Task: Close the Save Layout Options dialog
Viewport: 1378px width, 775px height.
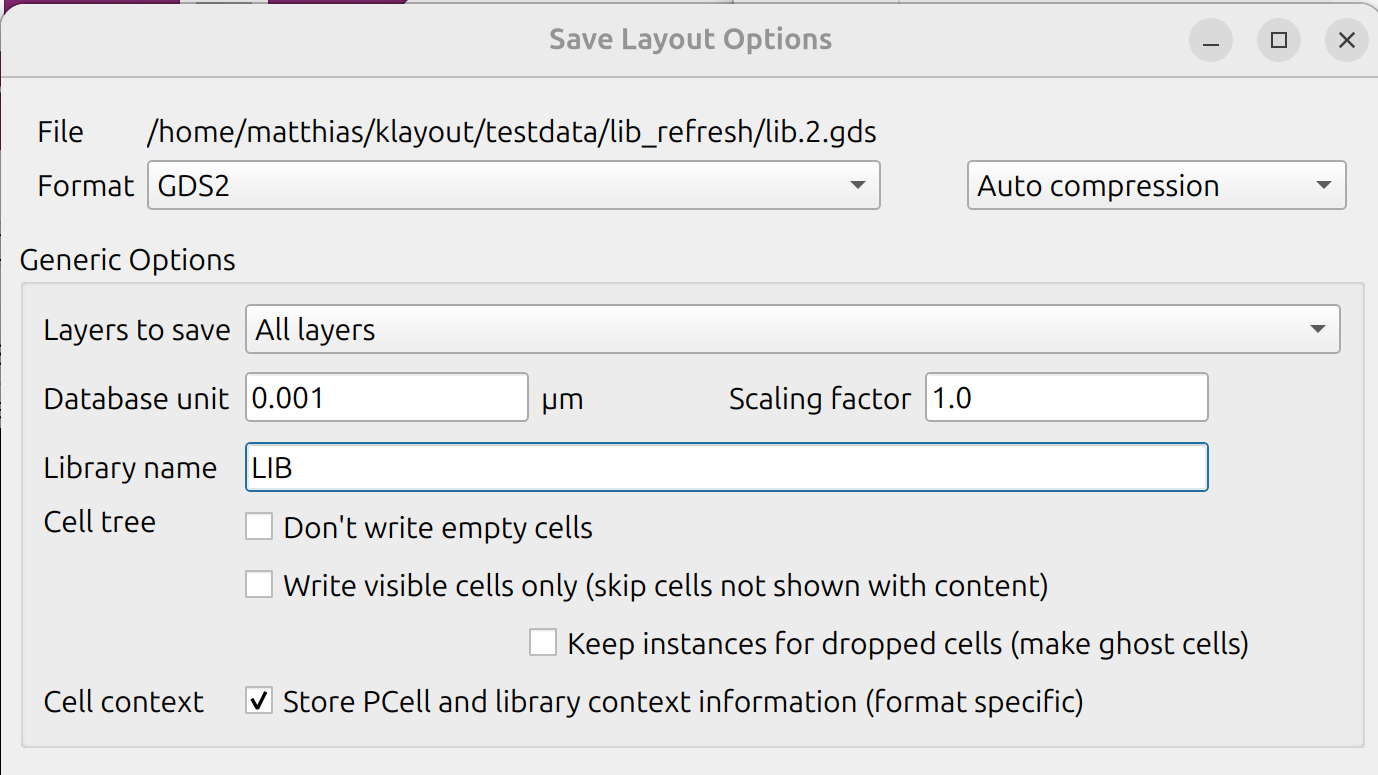Action: pyautogui.click(x=1346, y=41)
